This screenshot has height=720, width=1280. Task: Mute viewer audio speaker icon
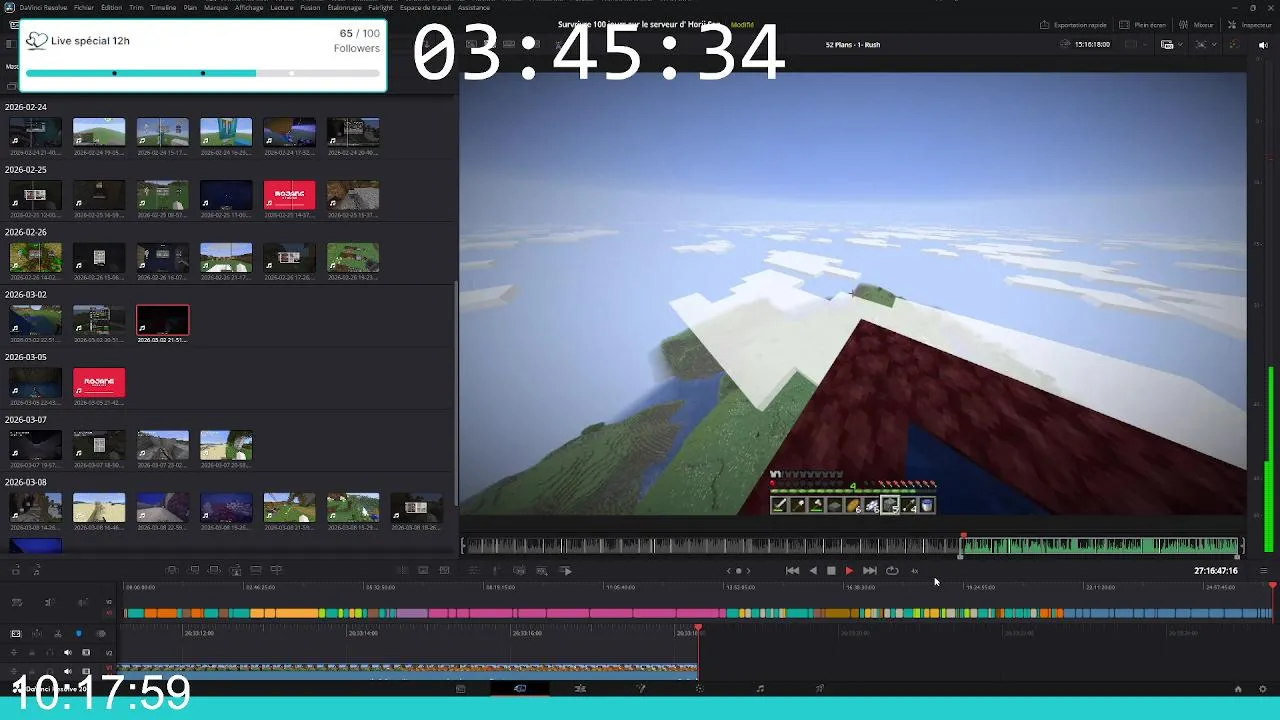click(x=1263, y=45)
